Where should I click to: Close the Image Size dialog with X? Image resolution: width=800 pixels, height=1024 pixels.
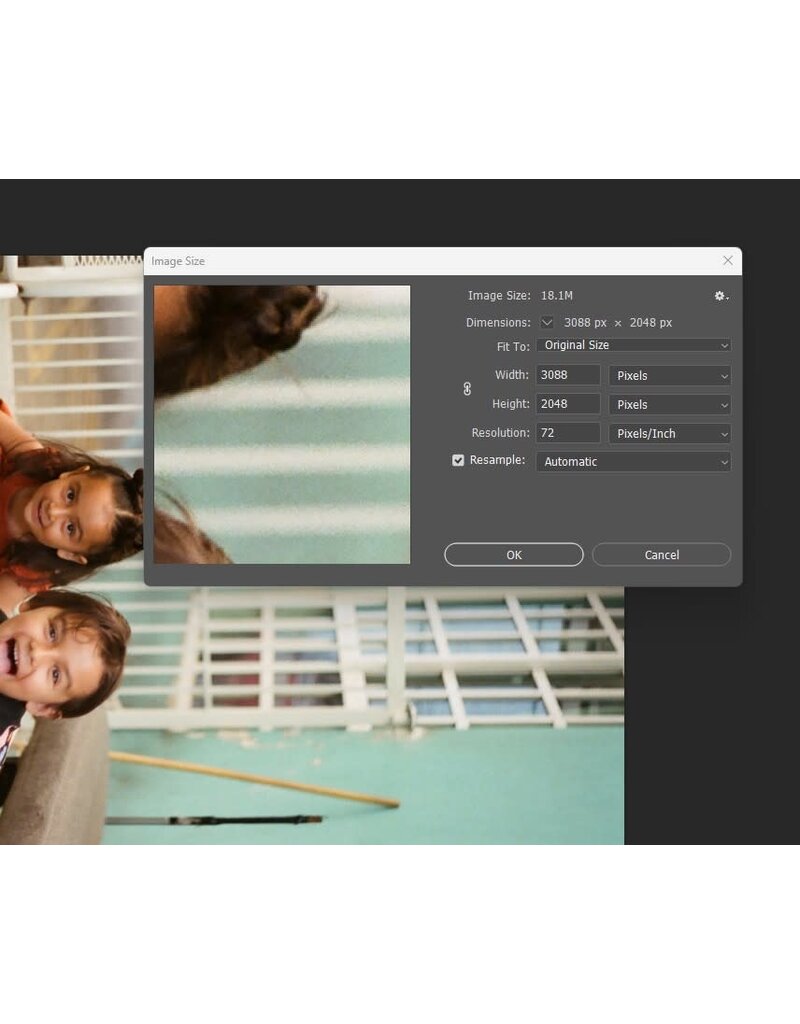(x=728, y=261)
